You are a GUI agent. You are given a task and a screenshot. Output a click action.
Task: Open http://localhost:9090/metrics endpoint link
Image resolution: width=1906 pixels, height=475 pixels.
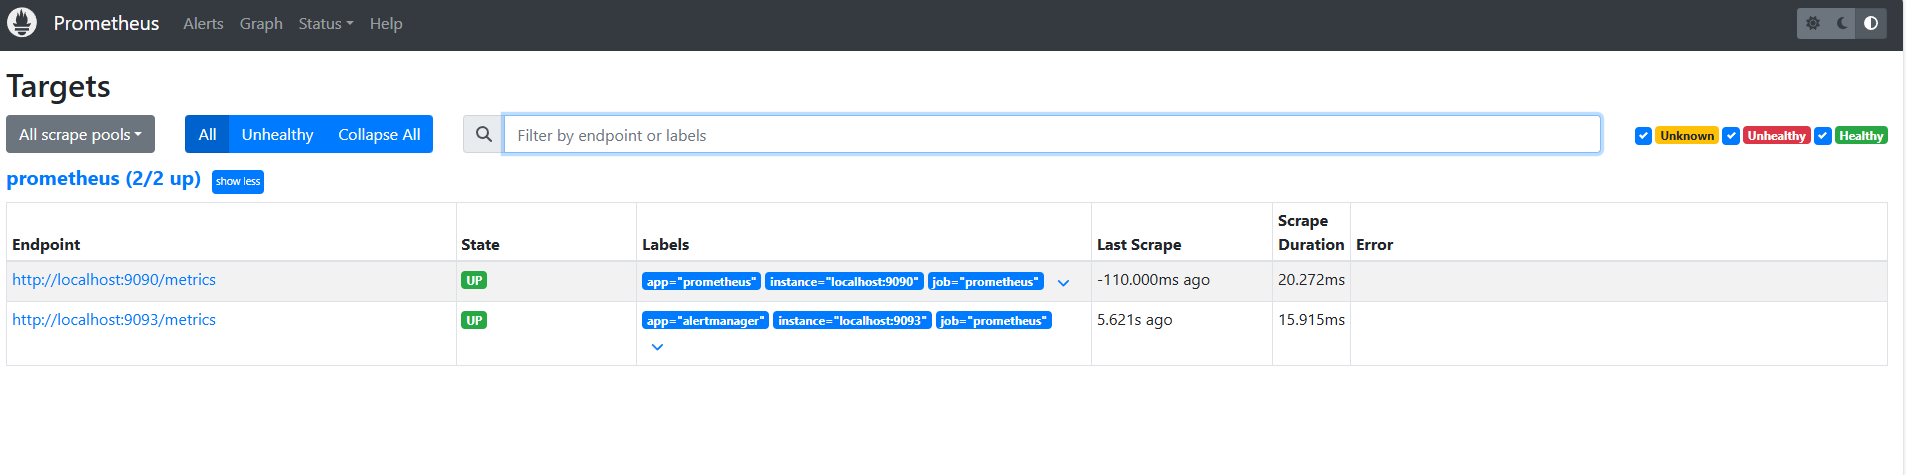pos(114,280)
